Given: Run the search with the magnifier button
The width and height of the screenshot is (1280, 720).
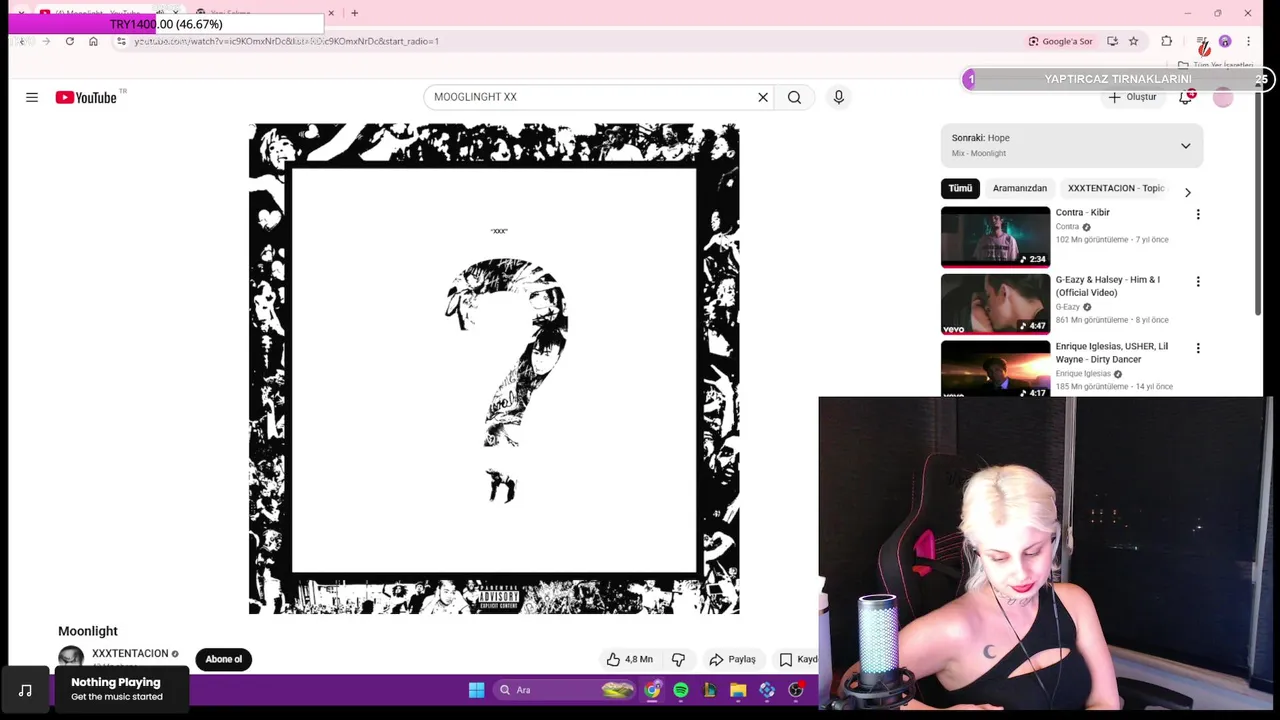Looking at the screenshot, I should [794, 97].
